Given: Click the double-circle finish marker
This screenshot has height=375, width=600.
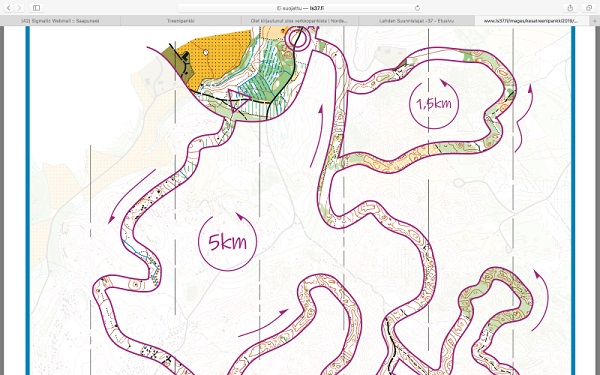Looking at the screenshot, I should point(297,38).
